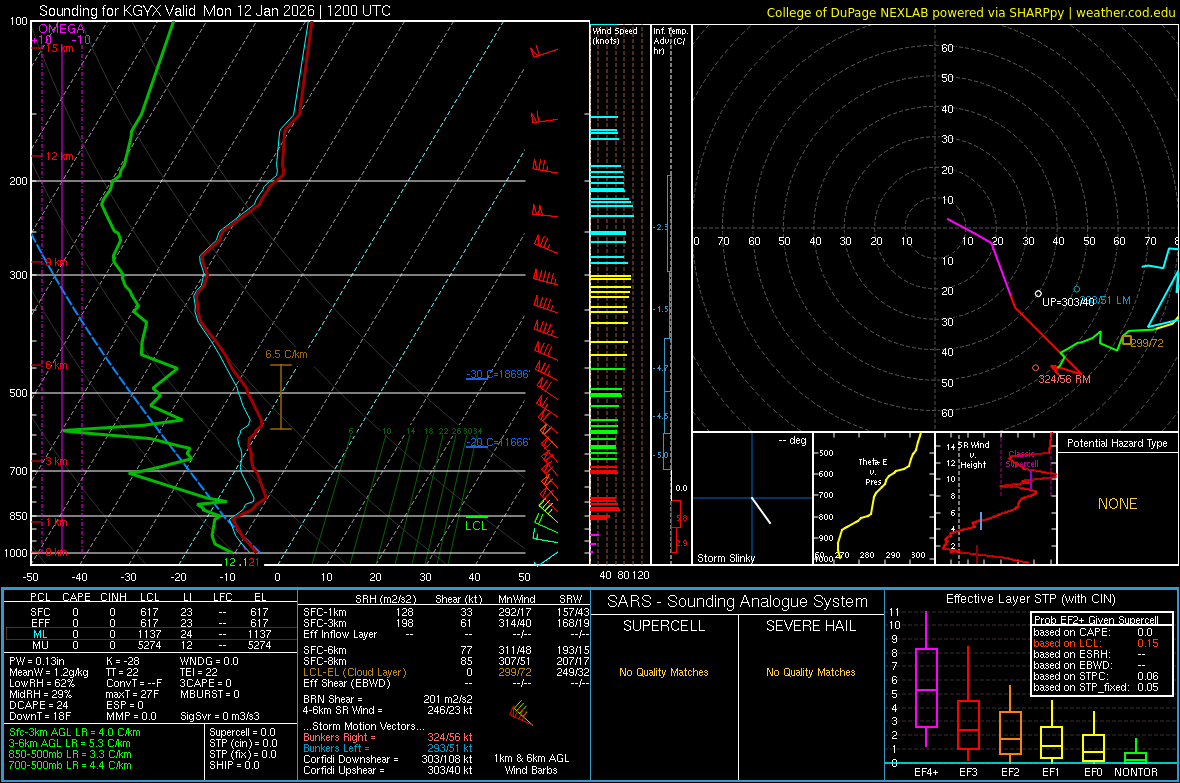This screenshot has height=783, width=1180.
Task: Click the Wind Speed (knots) header
Action: [614, 35]
